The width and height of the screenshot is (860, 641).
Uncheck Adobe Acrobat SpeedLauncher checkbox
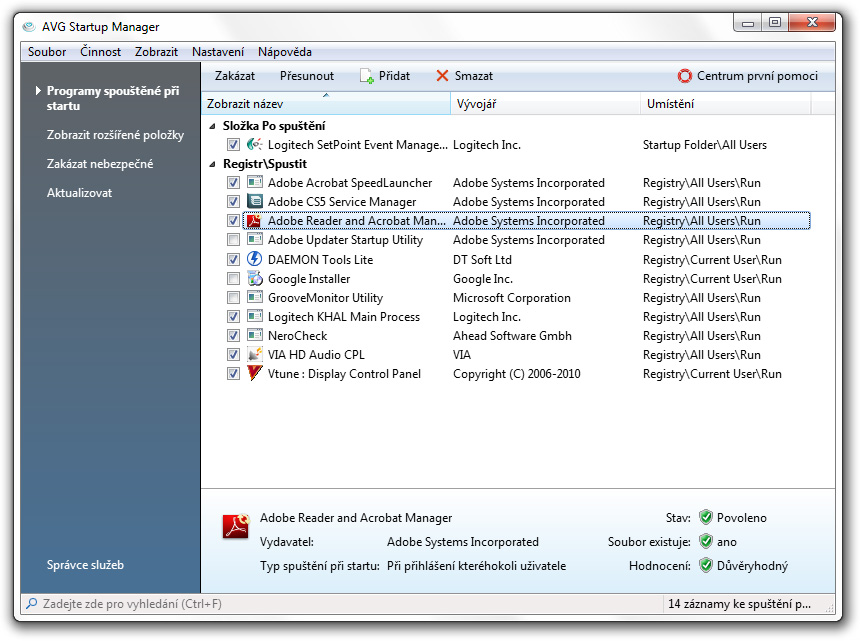tap(233, 183)
